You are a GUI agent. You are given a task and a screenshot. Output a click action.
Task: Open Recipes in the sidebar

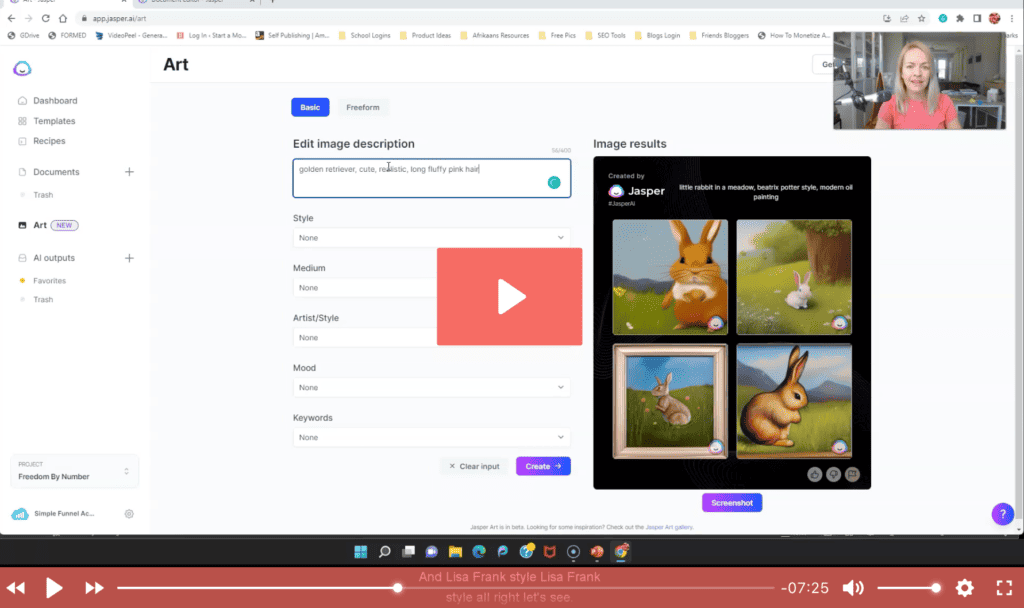[x=49, y=140]
